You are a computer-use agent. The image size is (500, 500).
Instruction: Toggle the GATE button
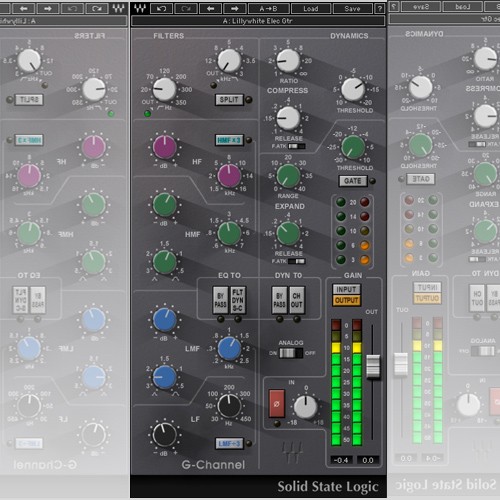pyautogui.click(x=353, y=181)
